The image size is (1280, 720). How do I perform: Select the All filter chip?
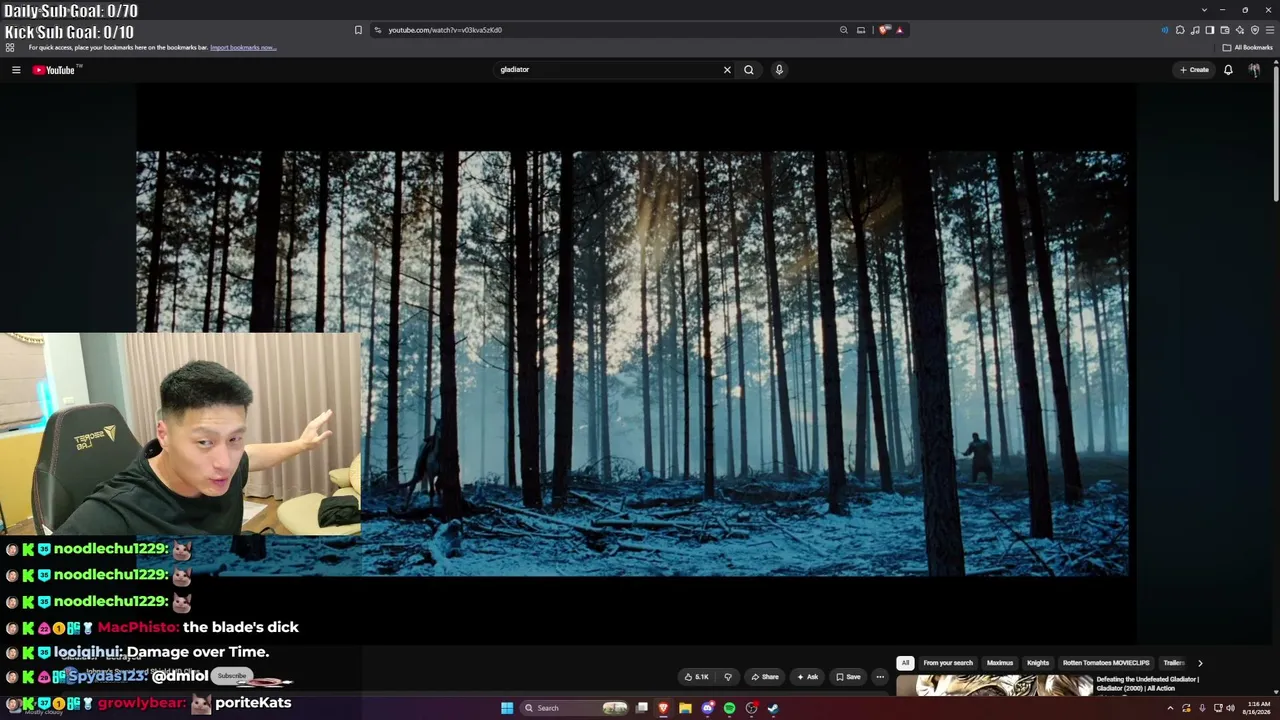click(x=905, y=663)
